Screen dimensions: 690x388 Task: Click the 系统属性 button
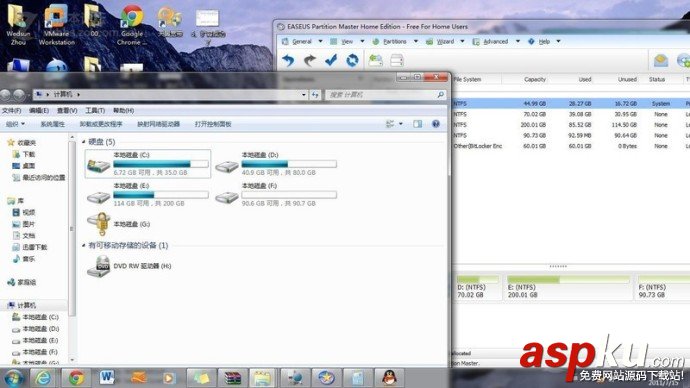tap(53, 124)
